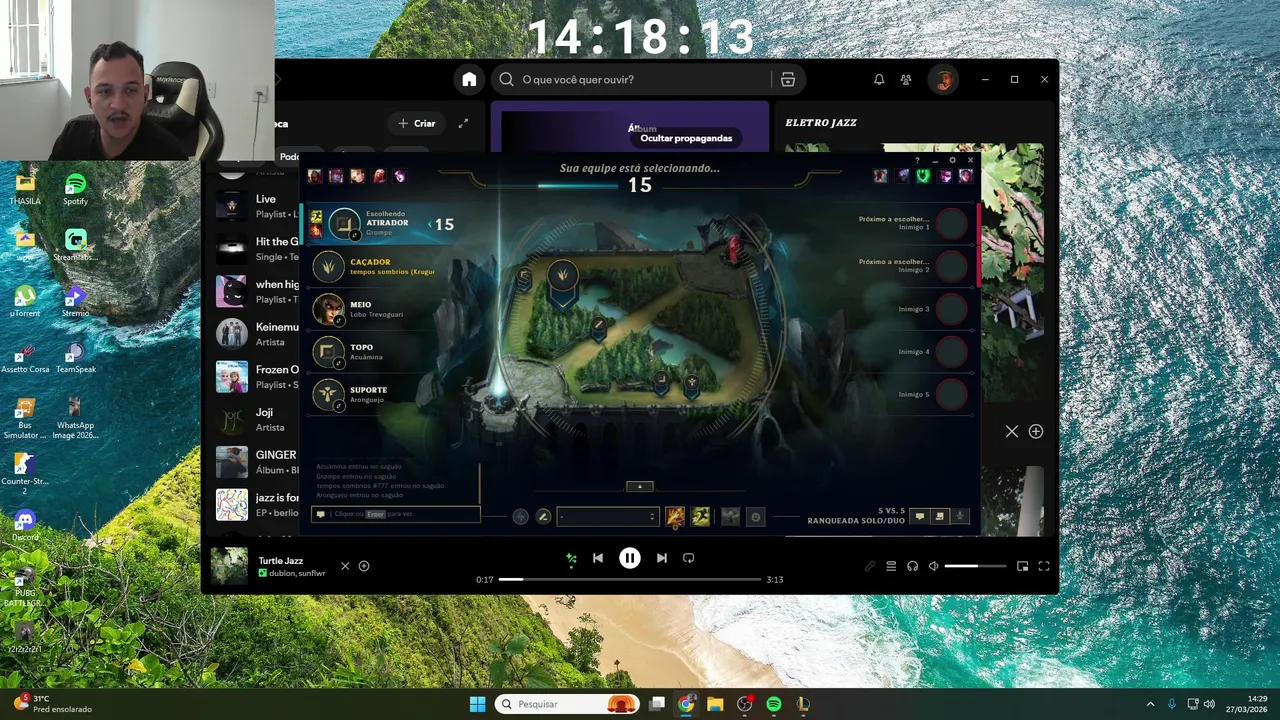This screenshot has width=1280, height=720.
Task: Add Turtle Jazz to liked songs with plus icon
Action: point(364,566)
